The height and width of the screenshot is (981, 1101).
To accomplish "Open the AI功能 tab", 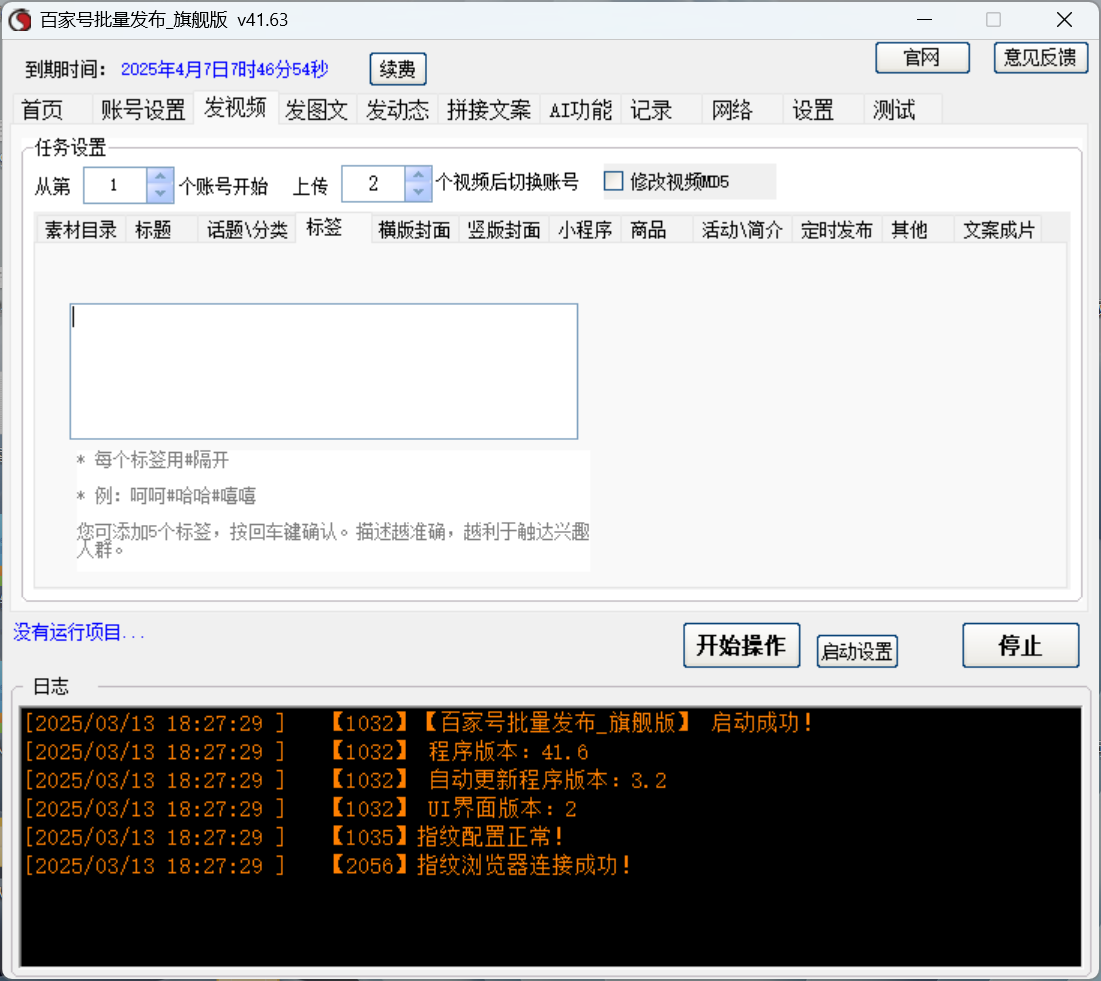I will tap(581, 110).
